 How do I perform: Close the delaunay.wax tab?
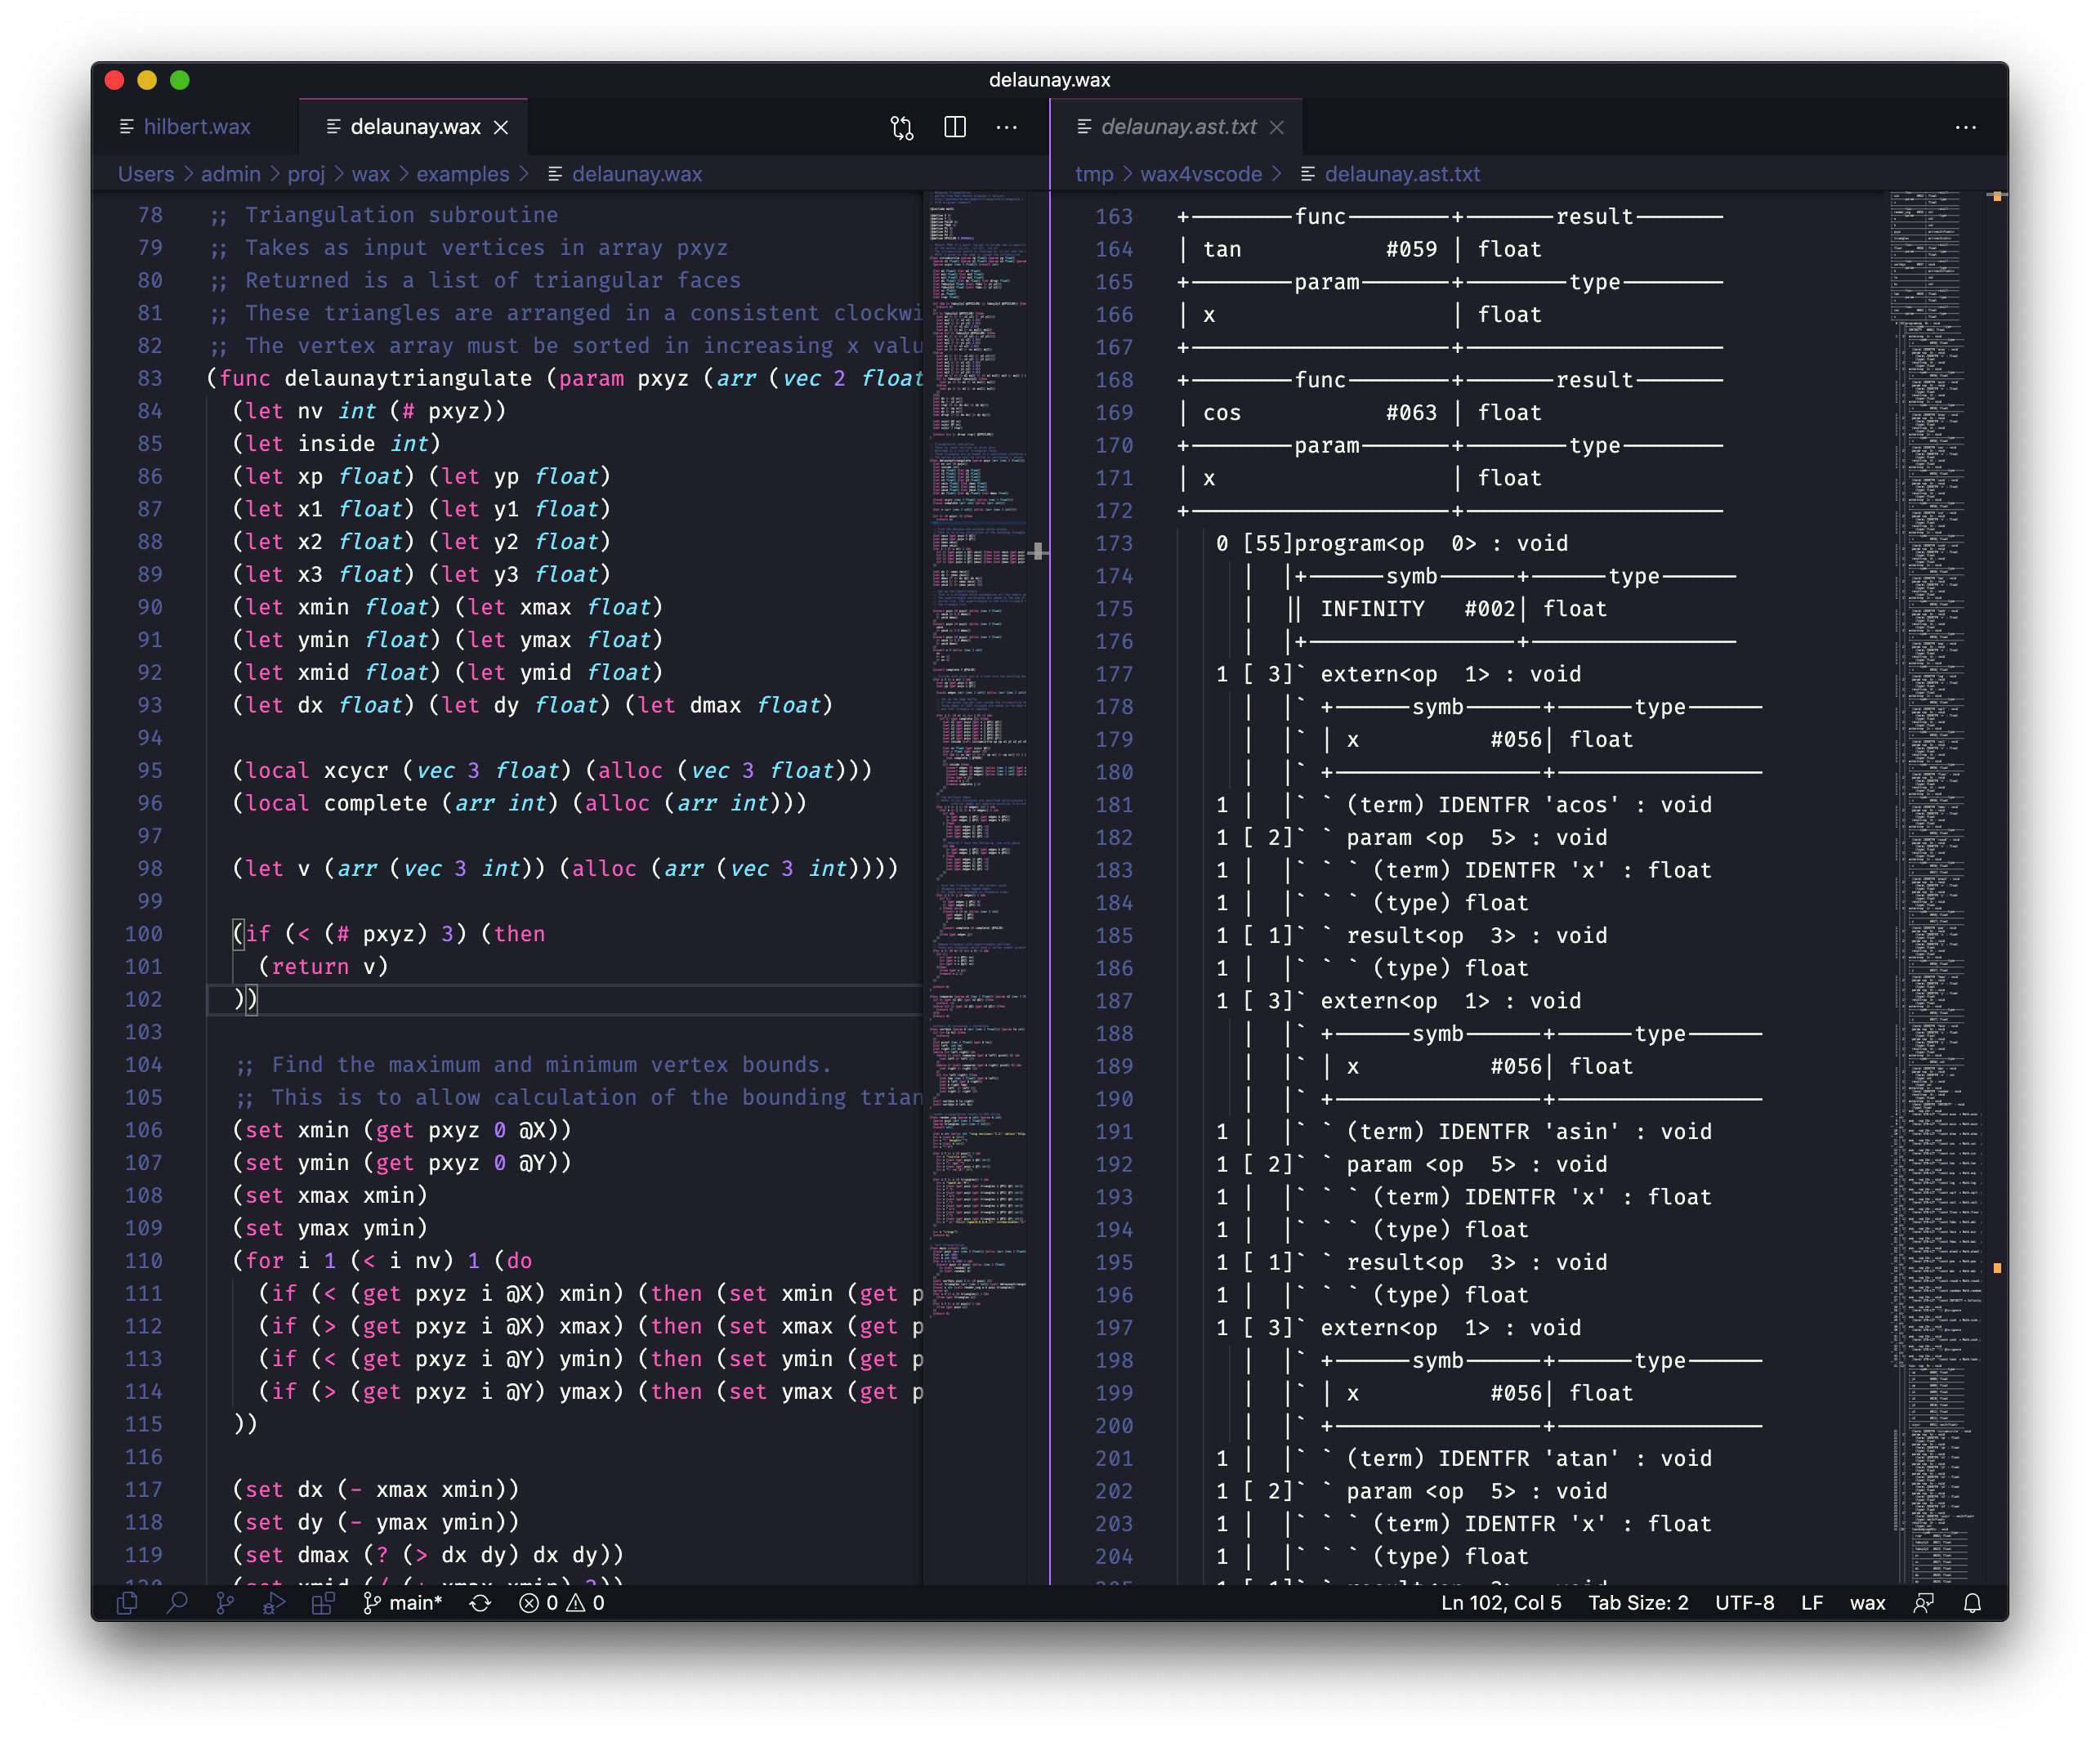coord(502,127)
